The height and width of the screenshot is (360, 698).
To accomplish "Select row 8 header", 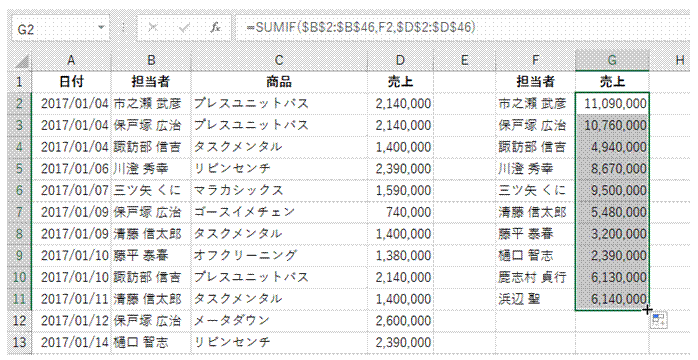I will click(x=20, y=234).
